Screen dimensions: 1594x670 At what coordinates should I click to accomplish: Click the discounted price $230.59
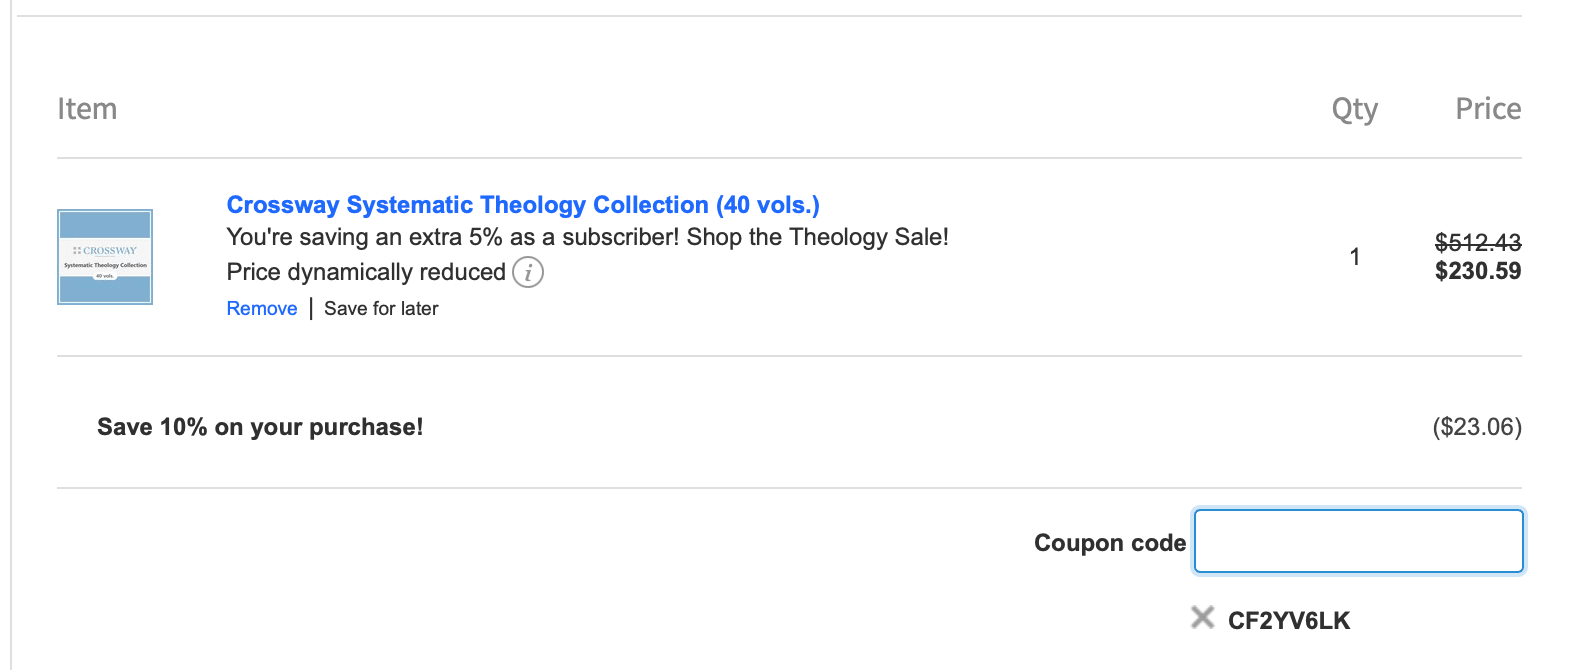click(1477, 271)
